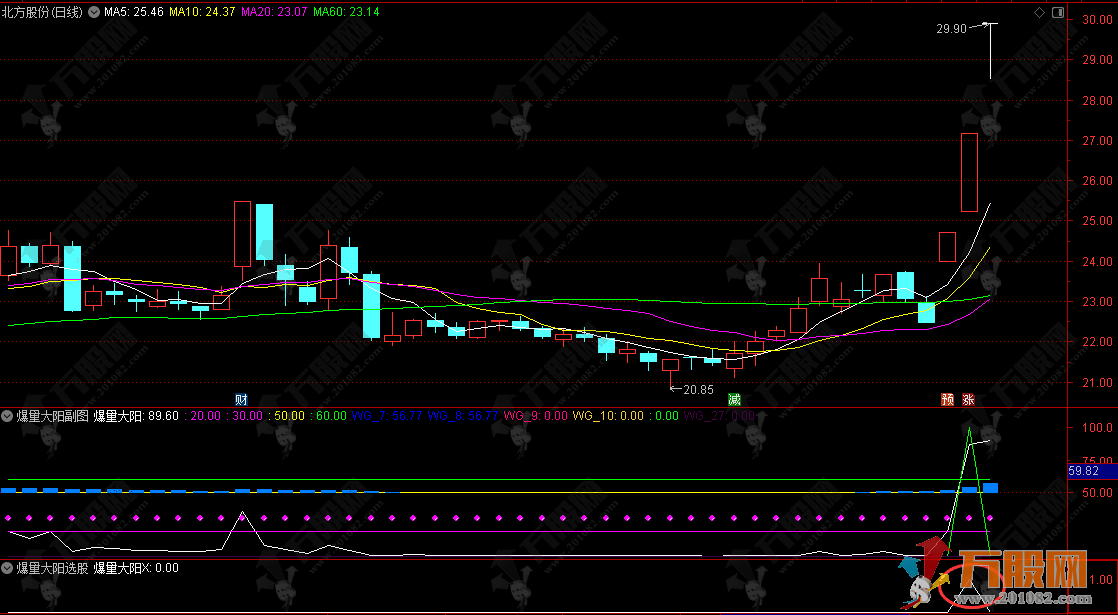This screenshot has height=615, width=1118.
Task: Click the 爆量大阳选股 indicator name
Action: tap(52, 567)
